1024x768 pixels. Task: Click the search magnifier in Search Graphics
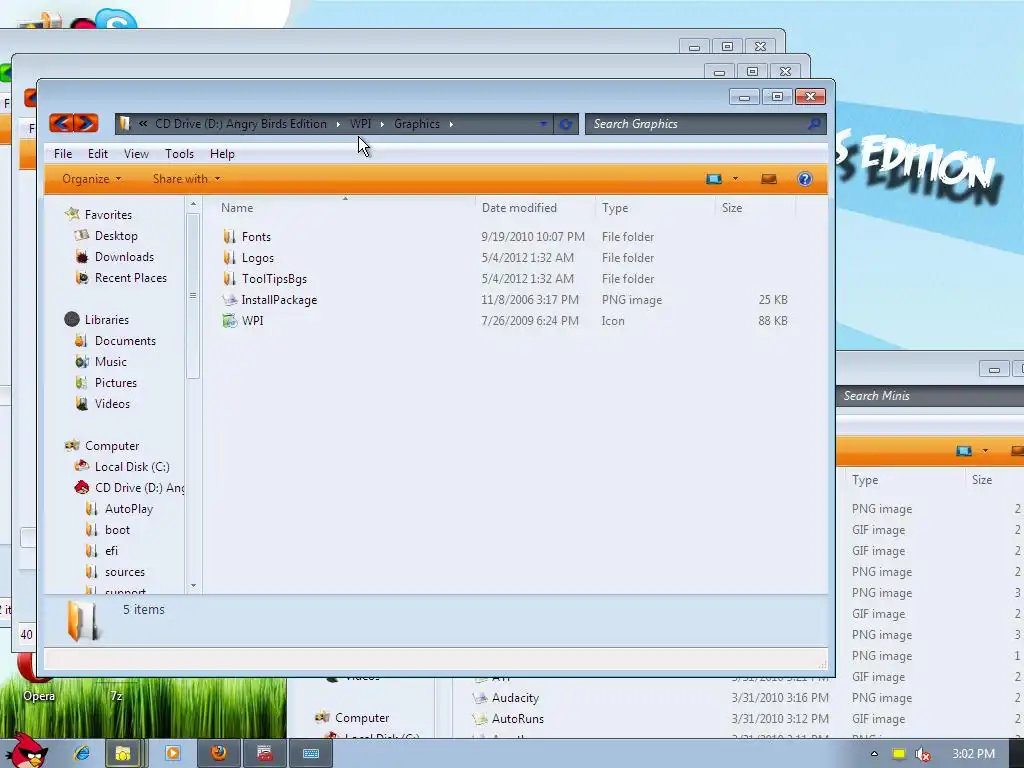tap(814, 123)
